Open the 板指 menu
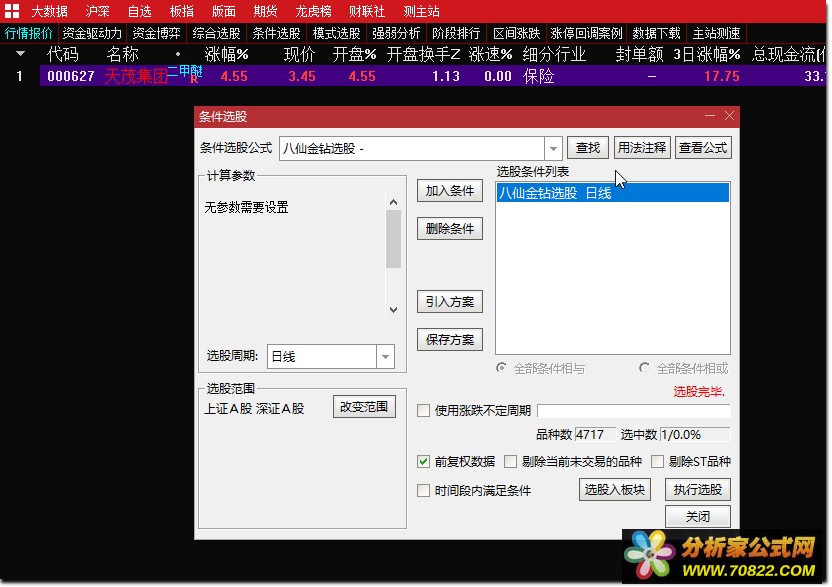The height and width of the screenshot is (587, 832). pyautogui.click(x=181, y=11)
